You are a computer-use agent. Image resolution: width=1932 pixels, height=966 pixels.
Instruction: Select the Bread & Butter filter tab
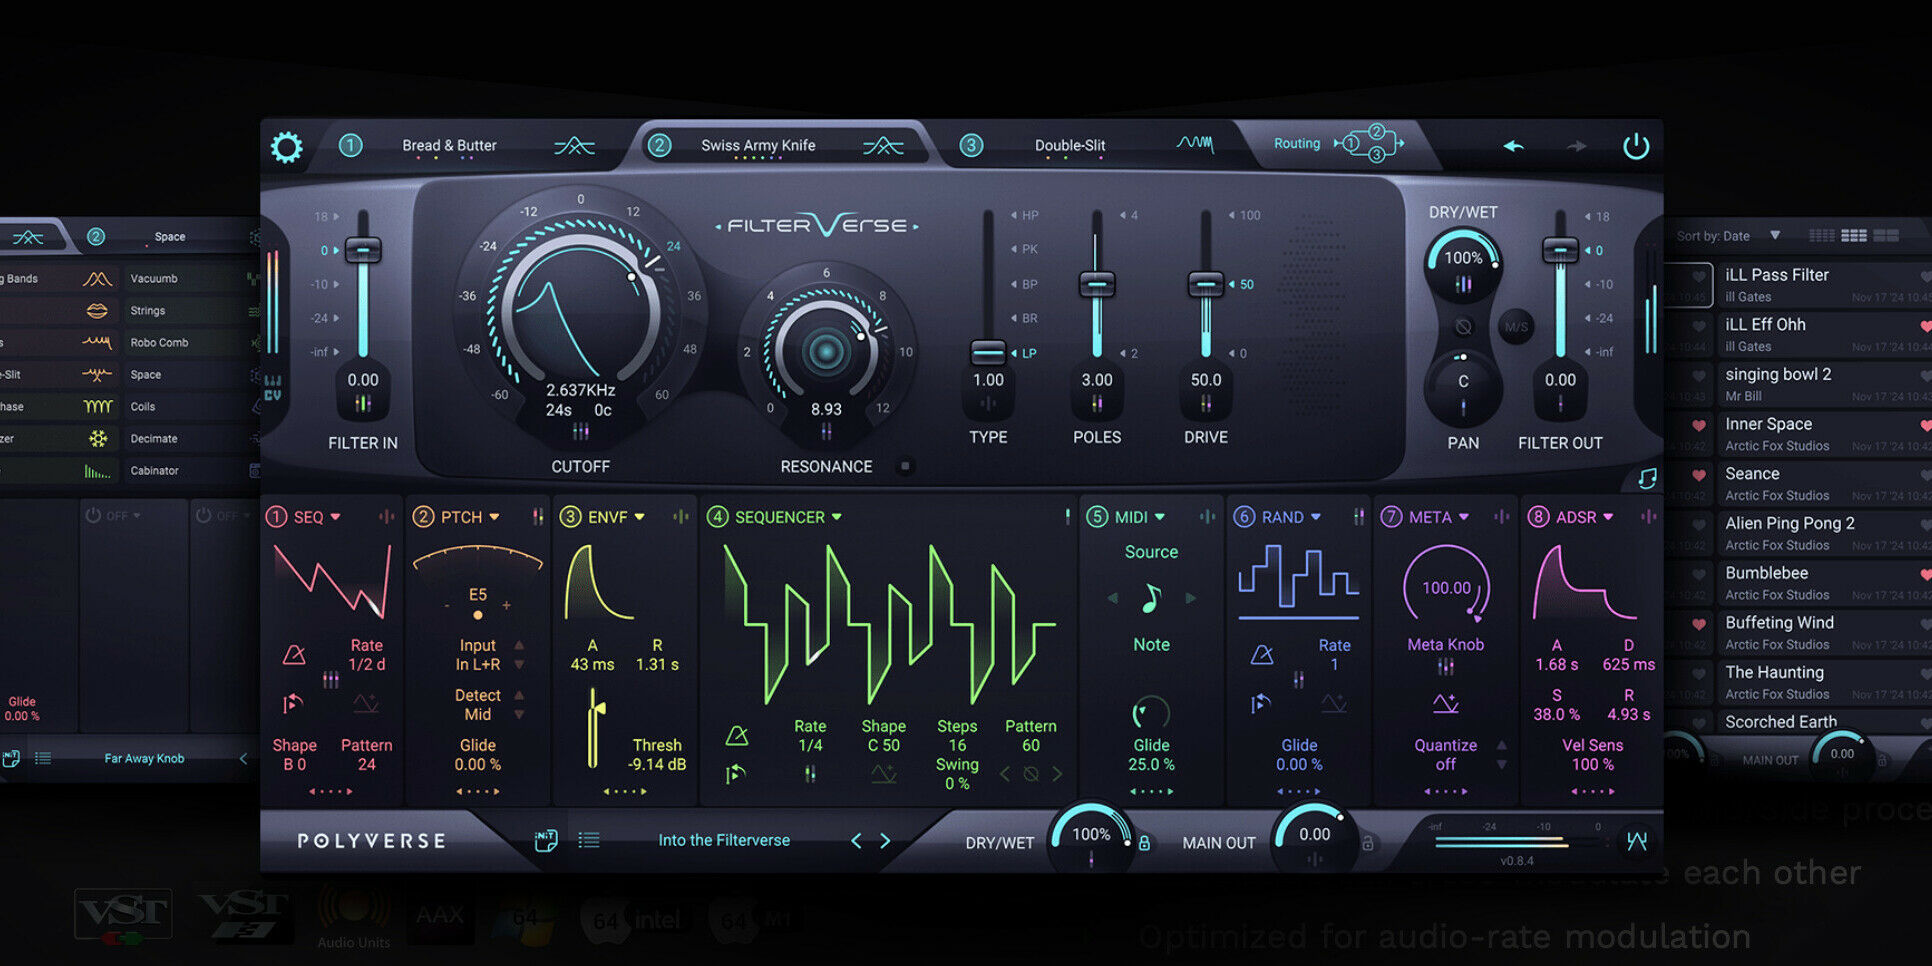449,146
